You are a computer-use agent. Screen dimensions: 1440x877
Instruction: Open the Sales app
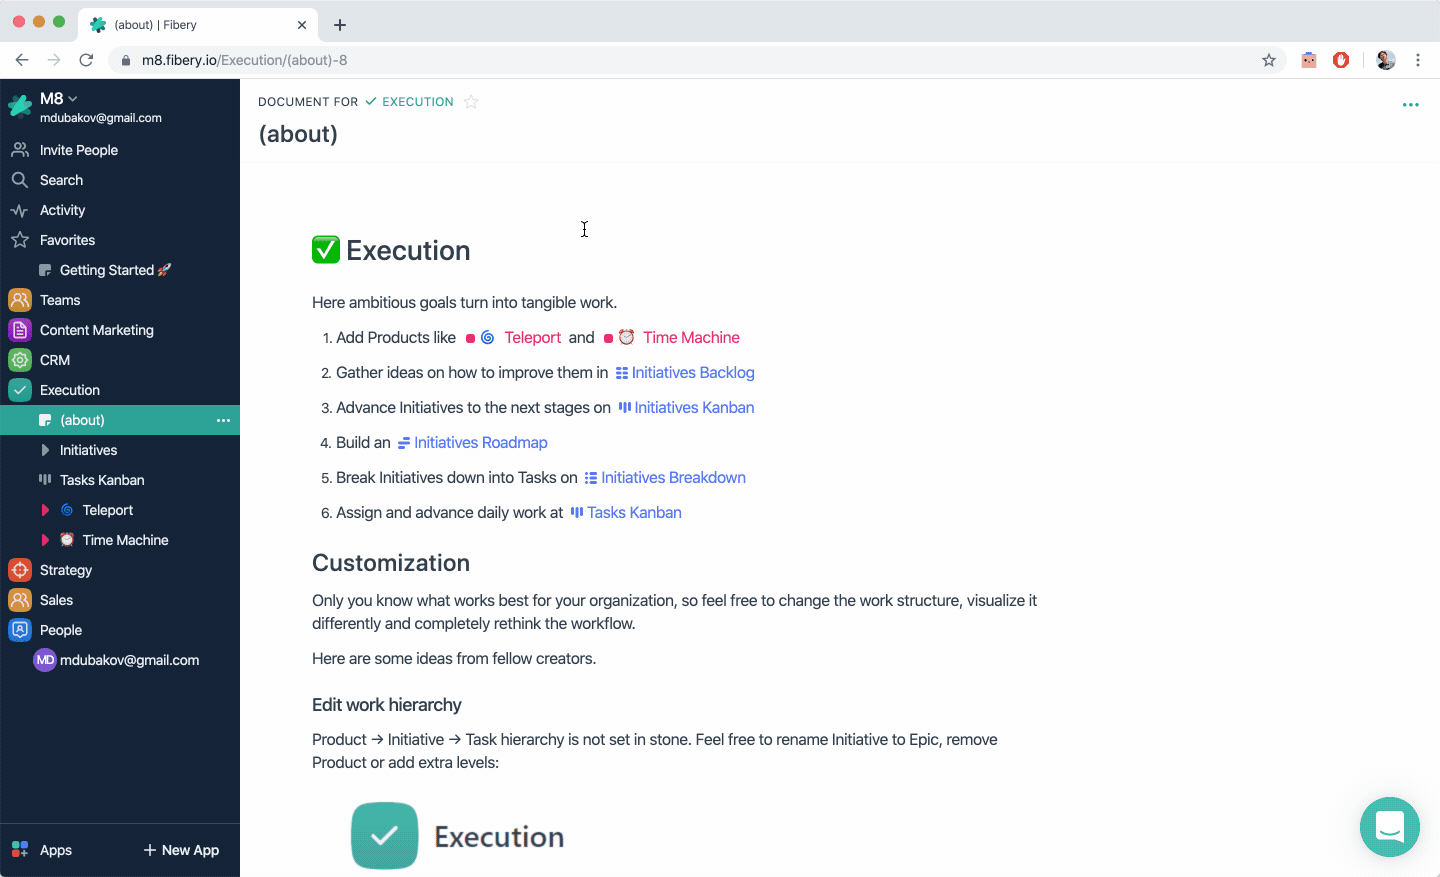click(58, 600)
